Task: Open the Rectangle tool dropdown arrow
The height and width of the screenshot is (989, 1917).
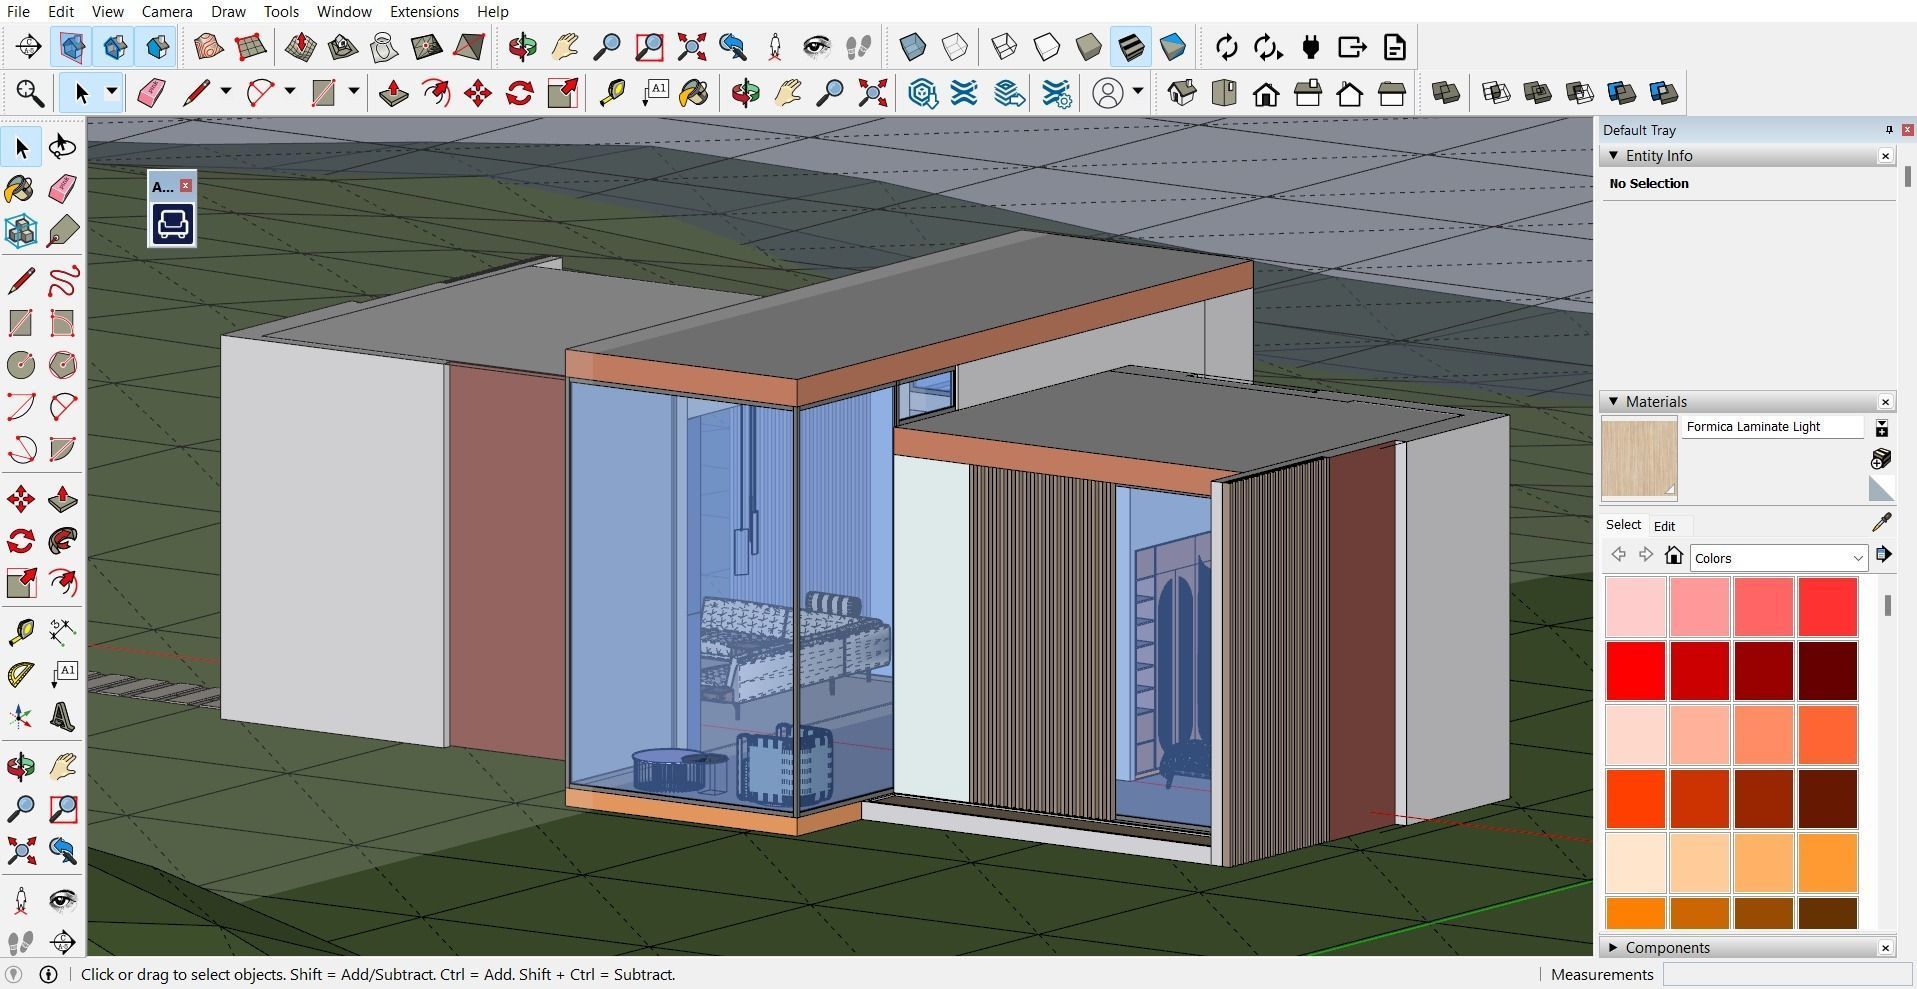Action: point(354,92)
